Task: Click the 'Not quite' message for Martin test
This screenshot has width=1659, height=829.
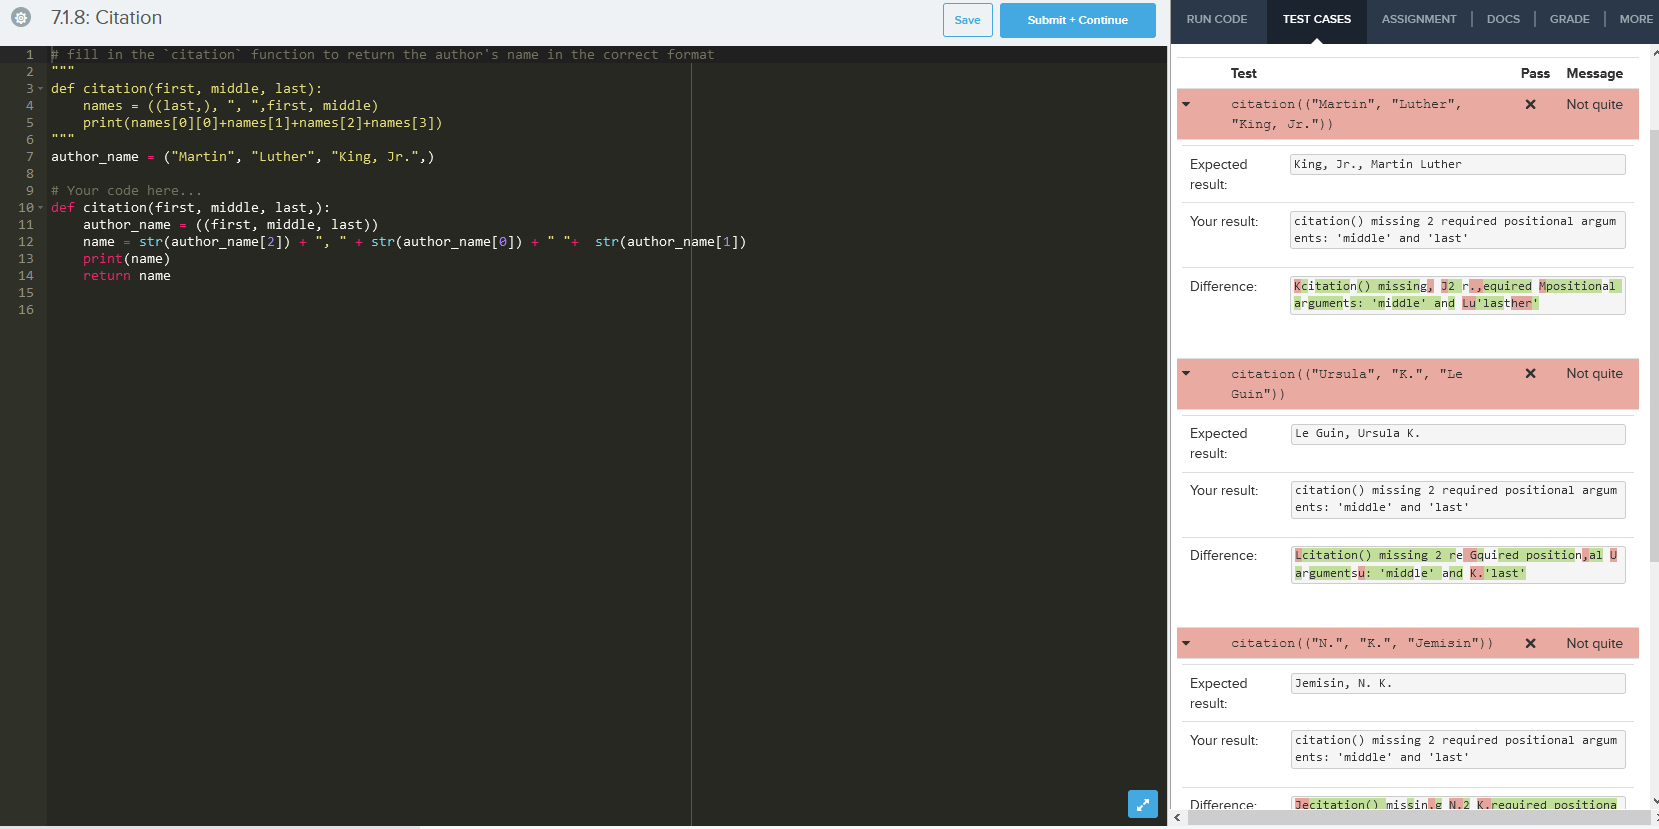Action: (x=1594, y=104)
